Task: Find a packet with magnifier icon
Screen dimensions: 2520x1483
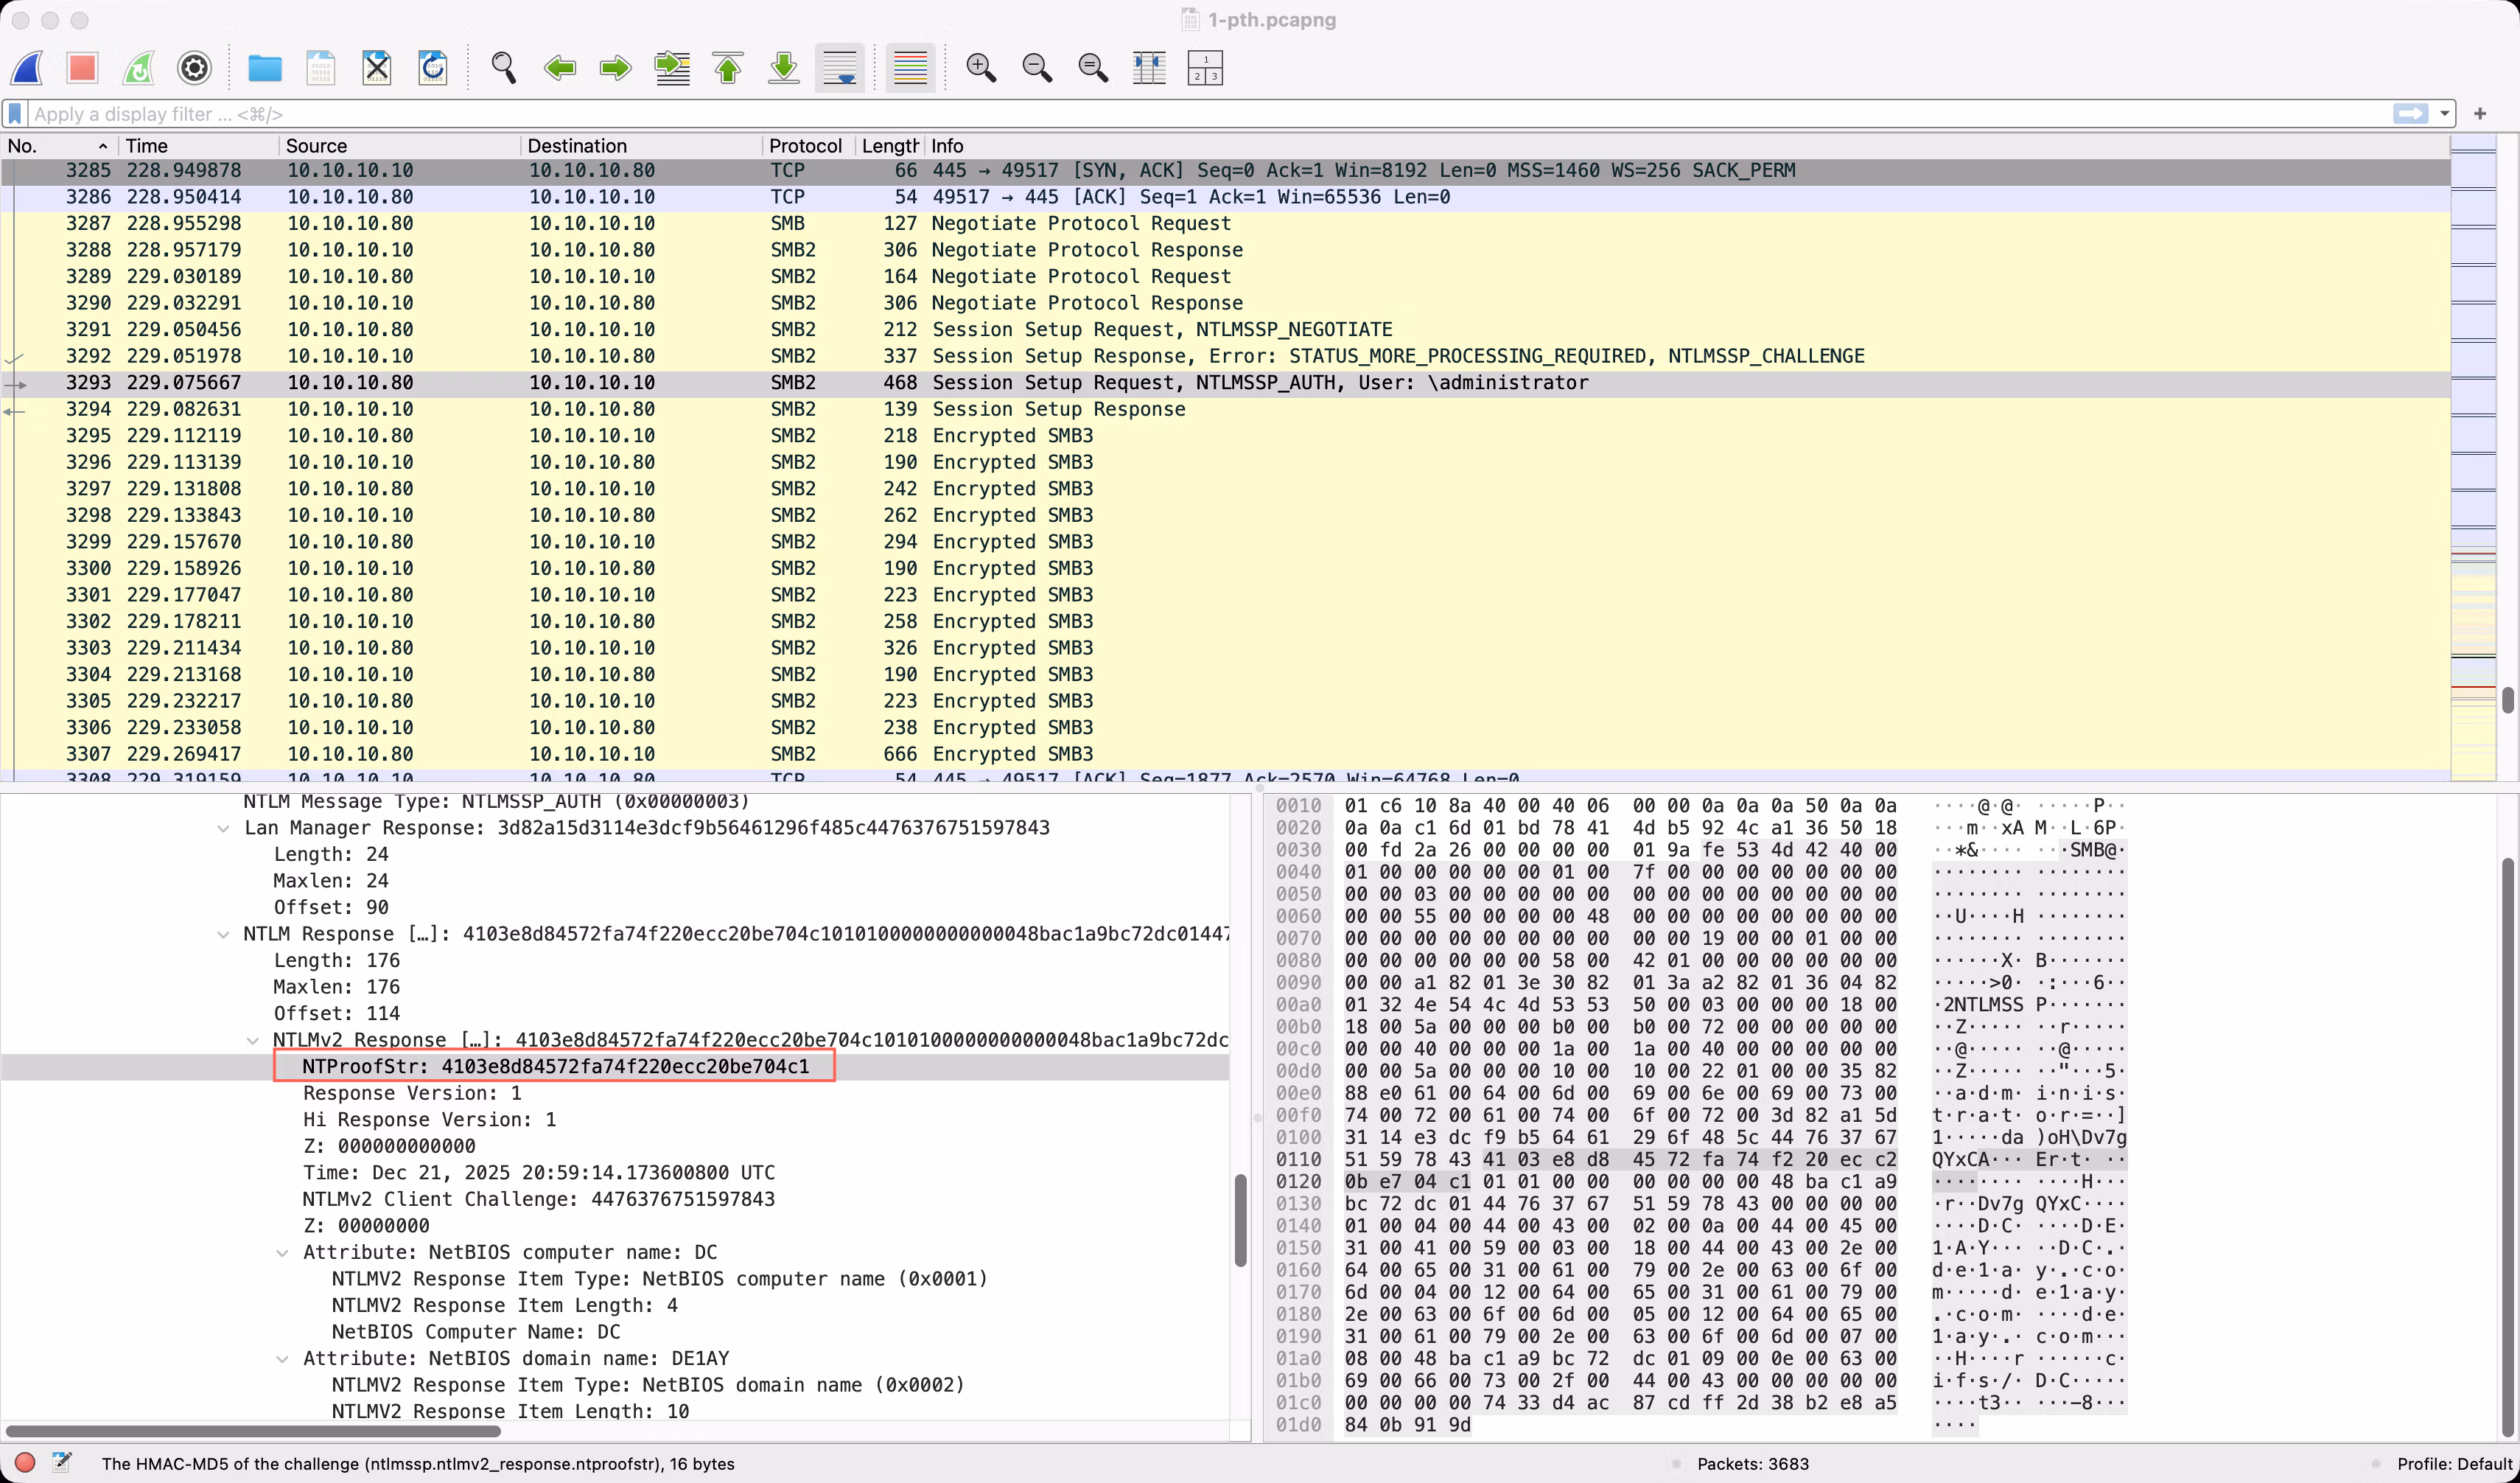Action: pyautogui.click(x=504, y=68)
